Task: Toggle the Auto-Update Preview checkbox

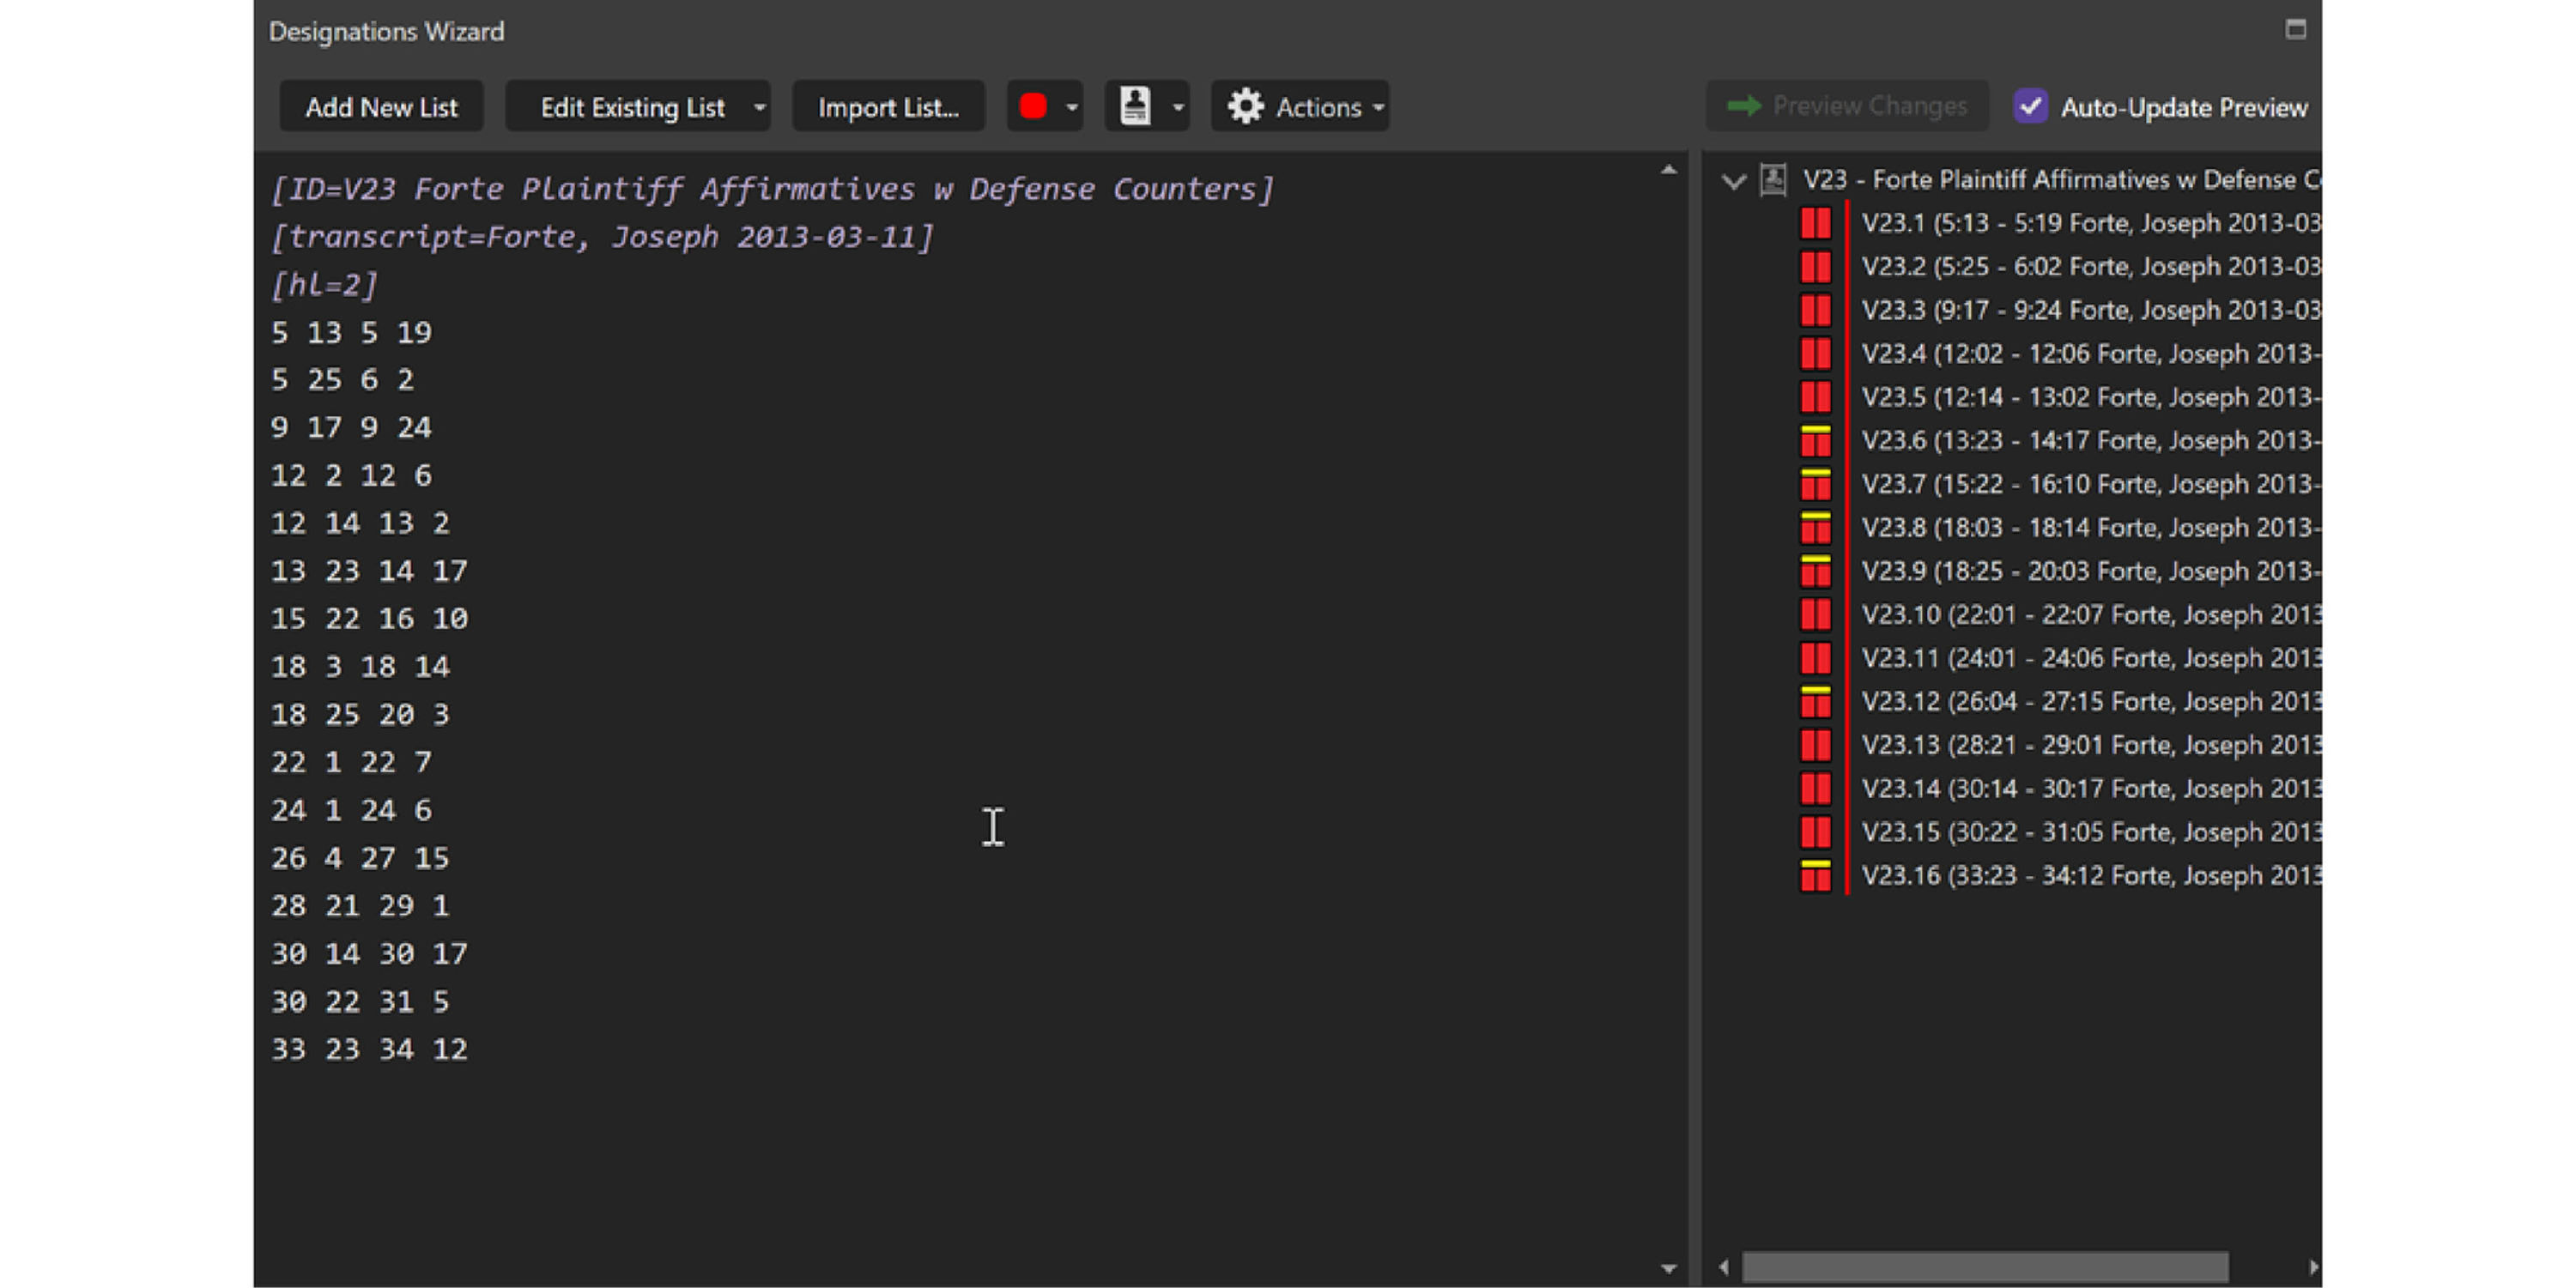Action: (x=2030, y=106)
